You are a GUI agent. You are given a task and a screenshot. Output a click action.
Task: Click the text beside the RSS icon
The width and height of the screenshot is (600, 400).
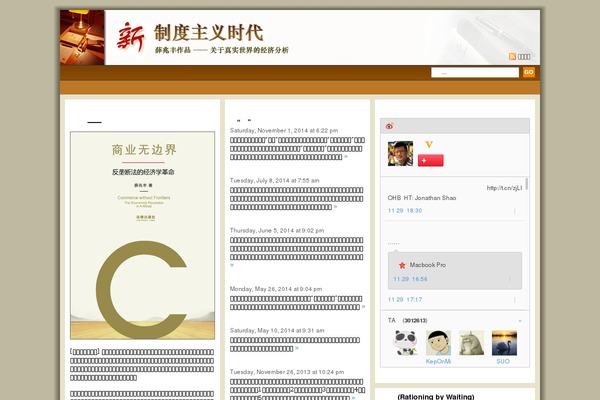524,57
